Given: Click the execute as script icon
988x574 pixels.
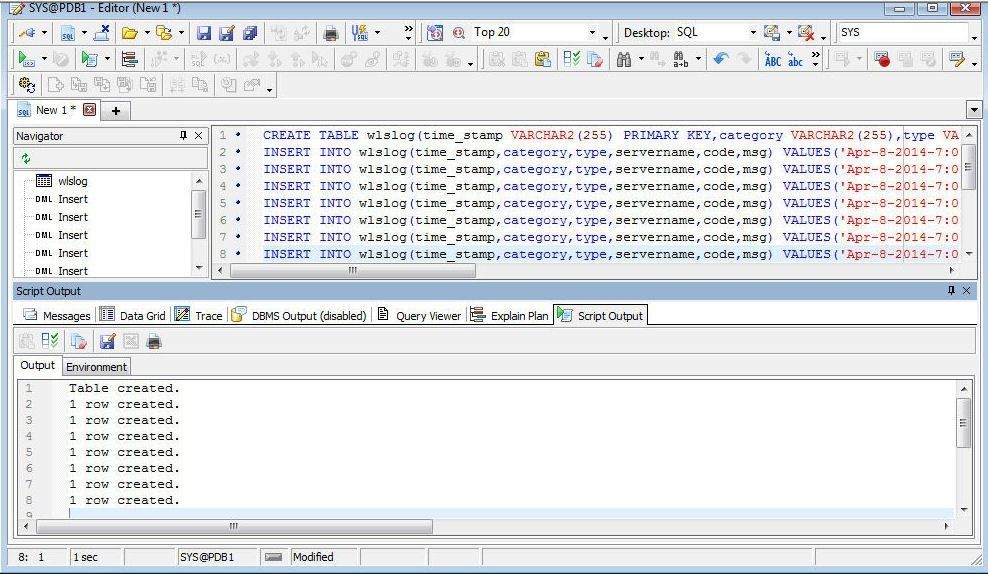Looking at the screenshot, I should click(89, 59).
